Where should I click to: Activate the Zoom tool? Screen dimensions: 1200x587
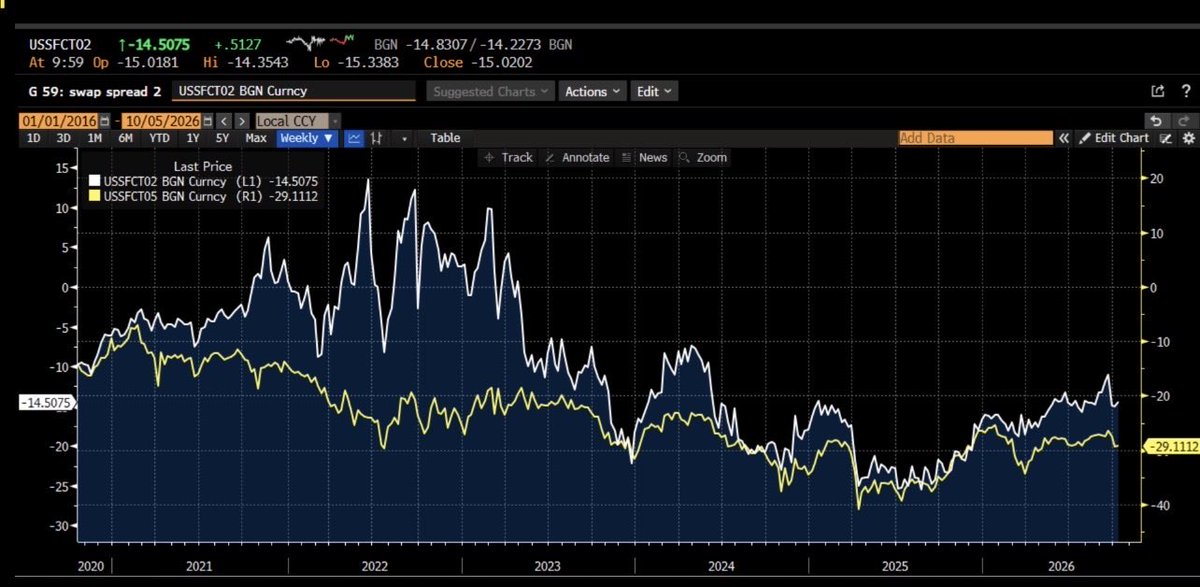(702, 157)
